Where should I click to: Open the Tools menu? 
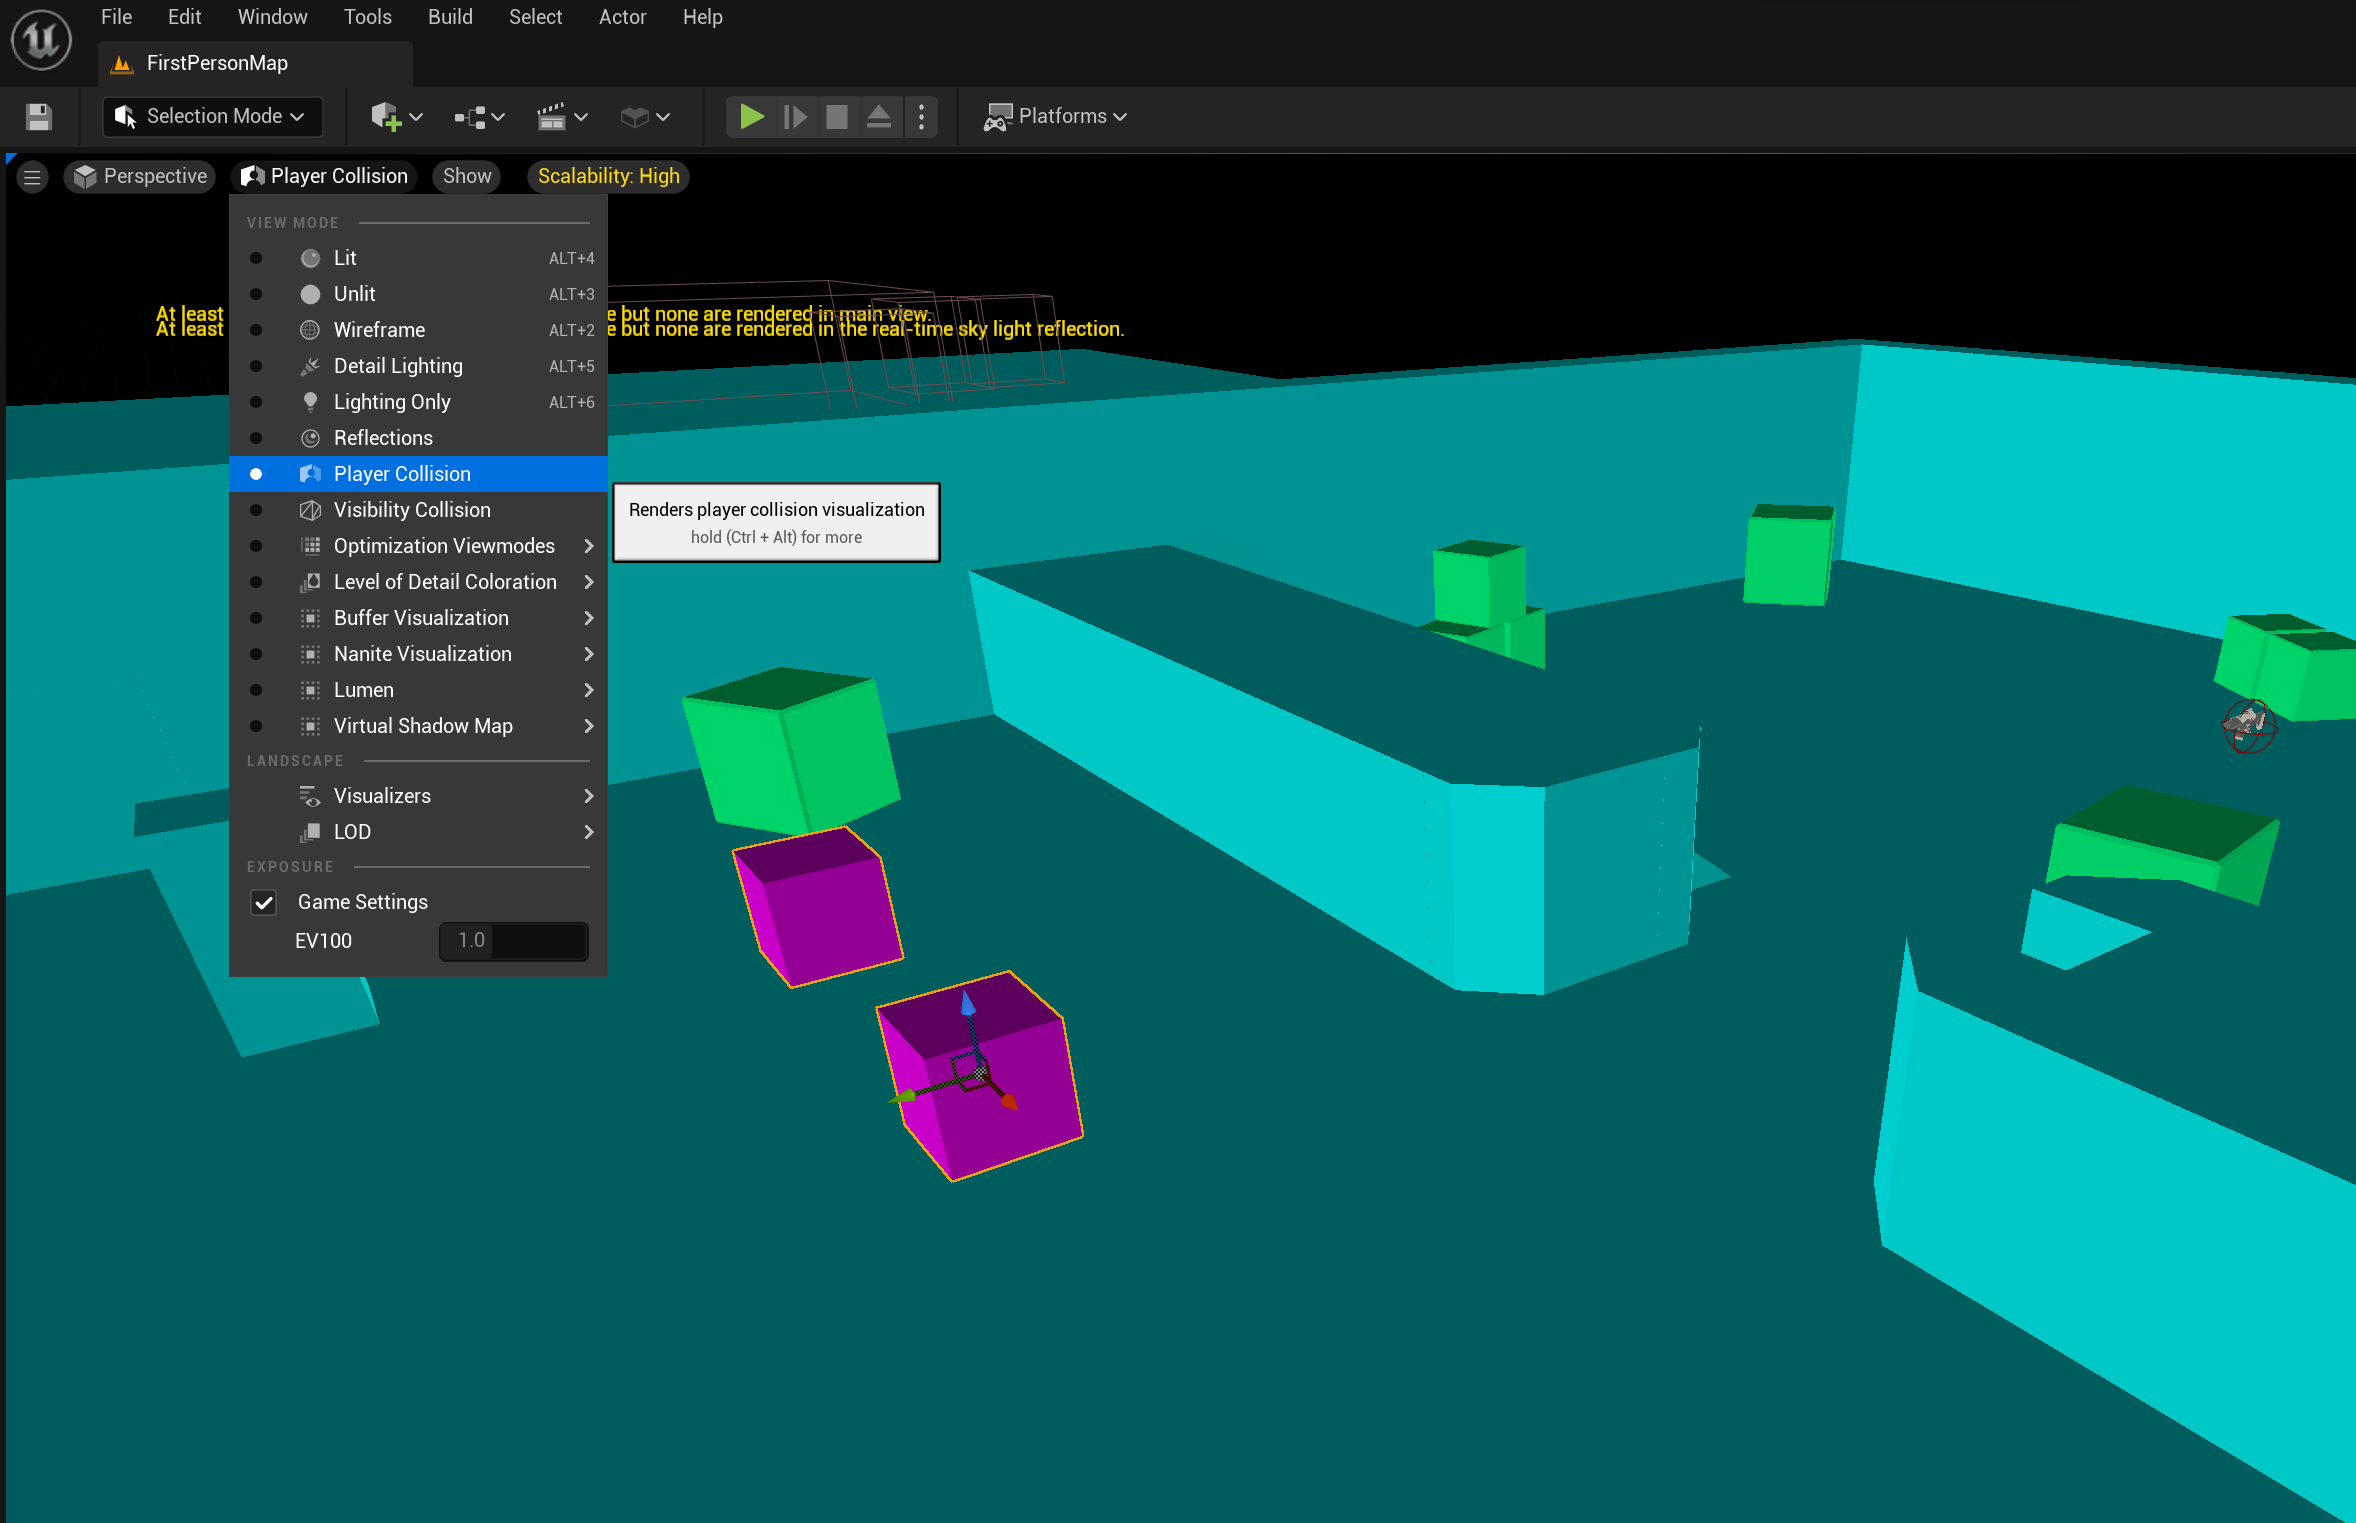pyautogui.click(x=367, y=17)
